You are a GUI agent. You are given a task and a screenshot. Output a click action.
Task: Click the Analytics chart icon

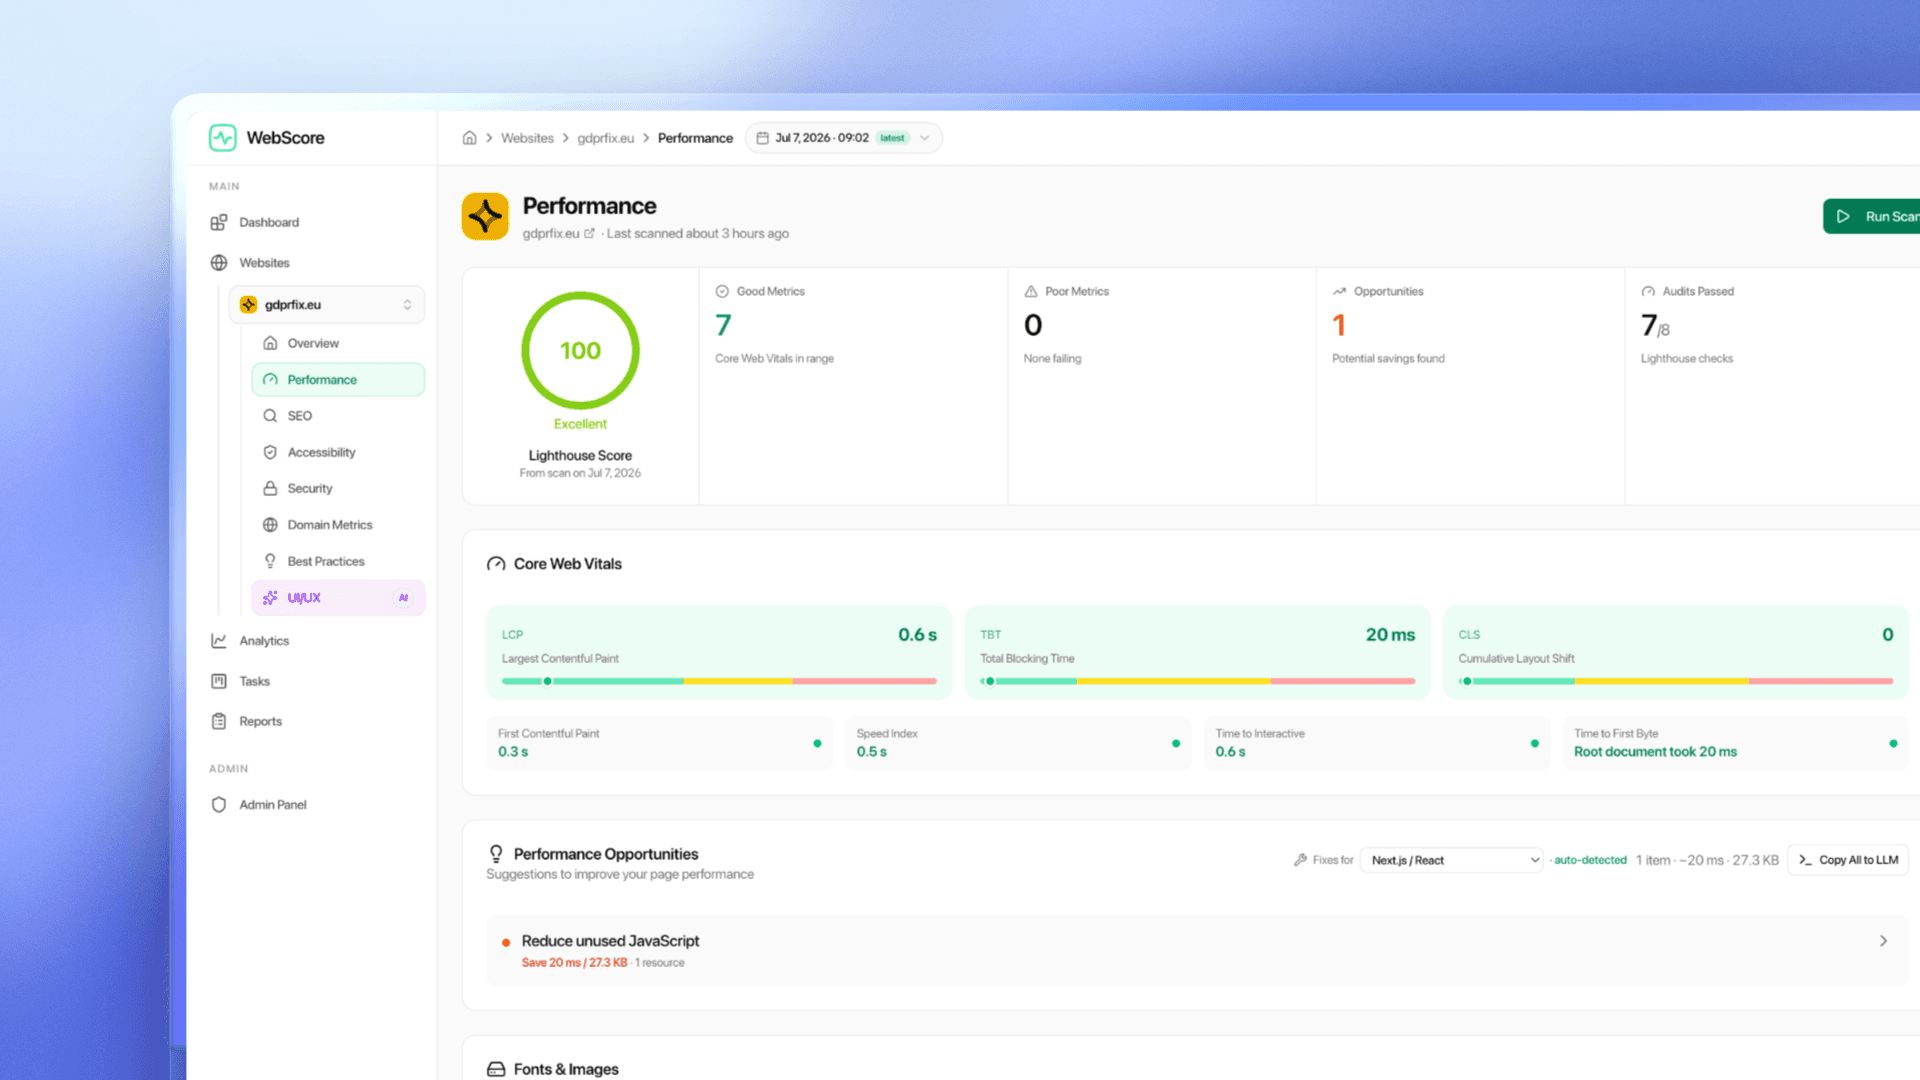point(219,641)
